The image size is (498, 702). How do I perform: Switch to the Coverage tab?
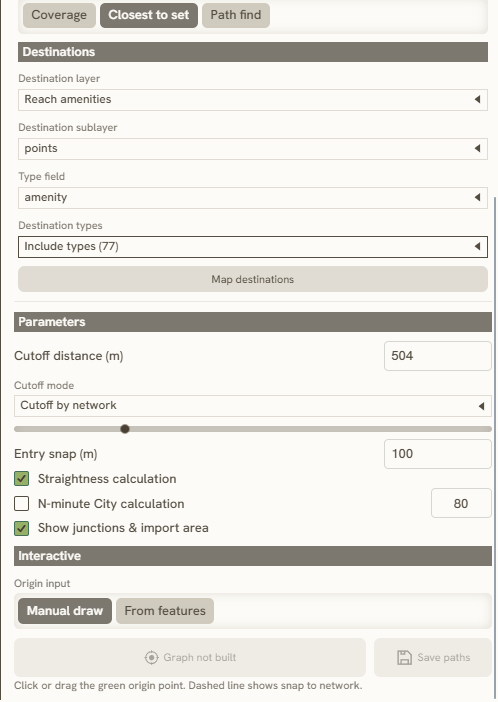(59, 15)
